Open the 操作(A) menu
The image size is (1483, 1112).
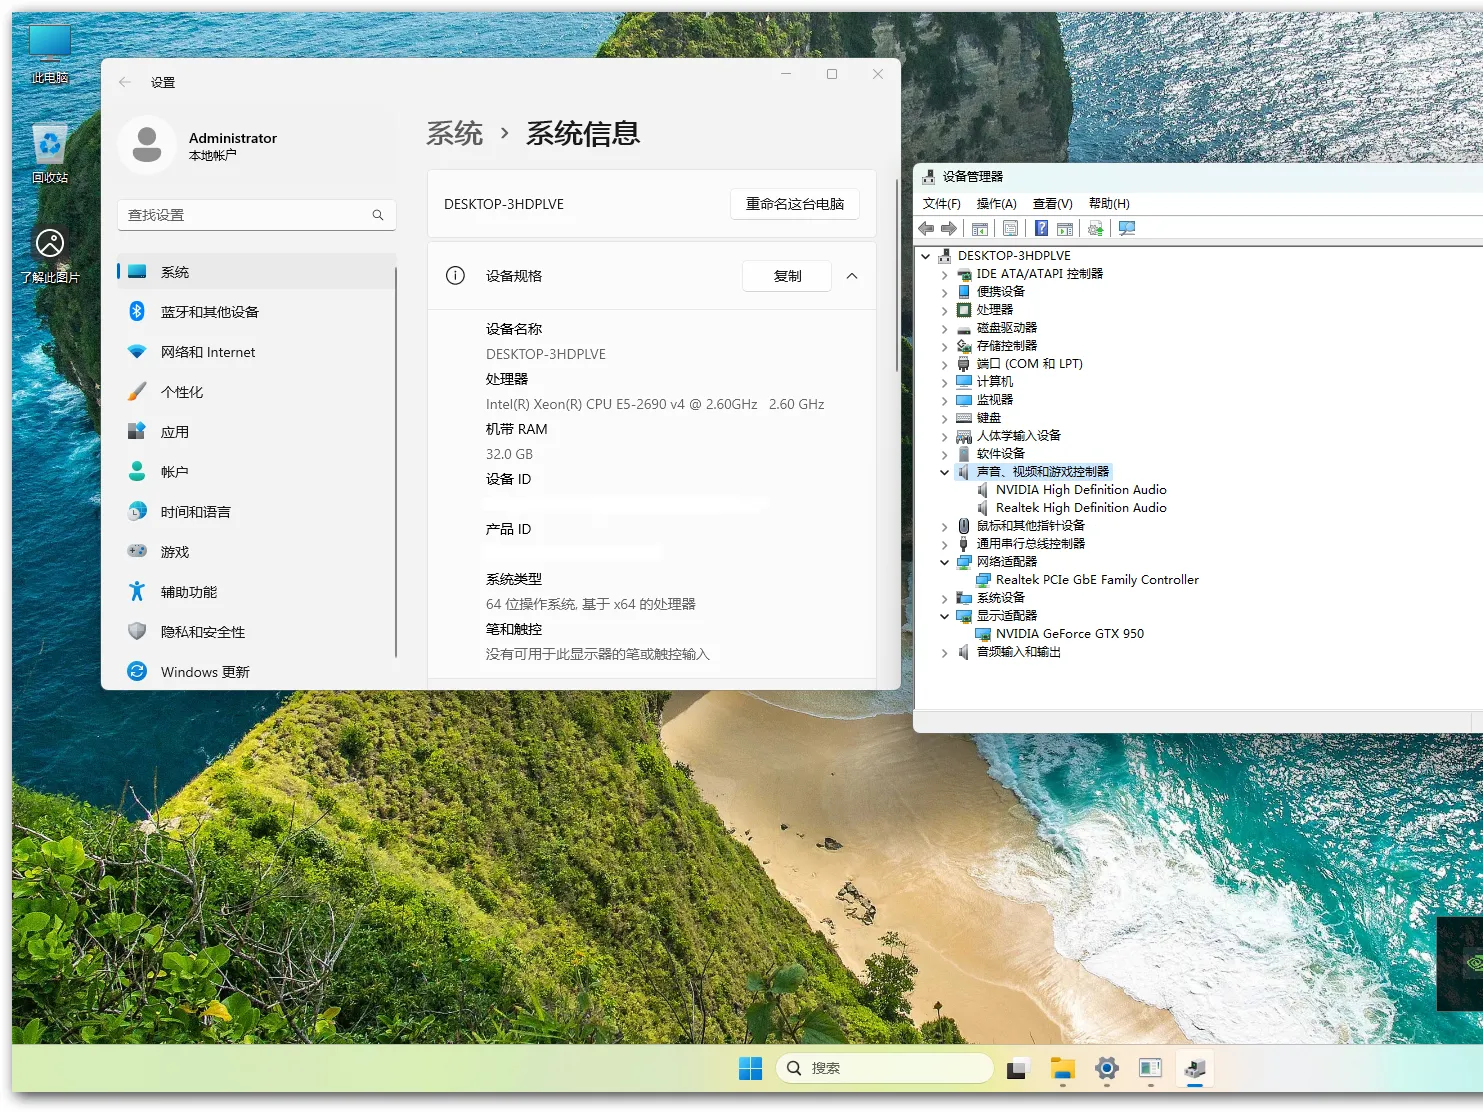coord(997,203)
